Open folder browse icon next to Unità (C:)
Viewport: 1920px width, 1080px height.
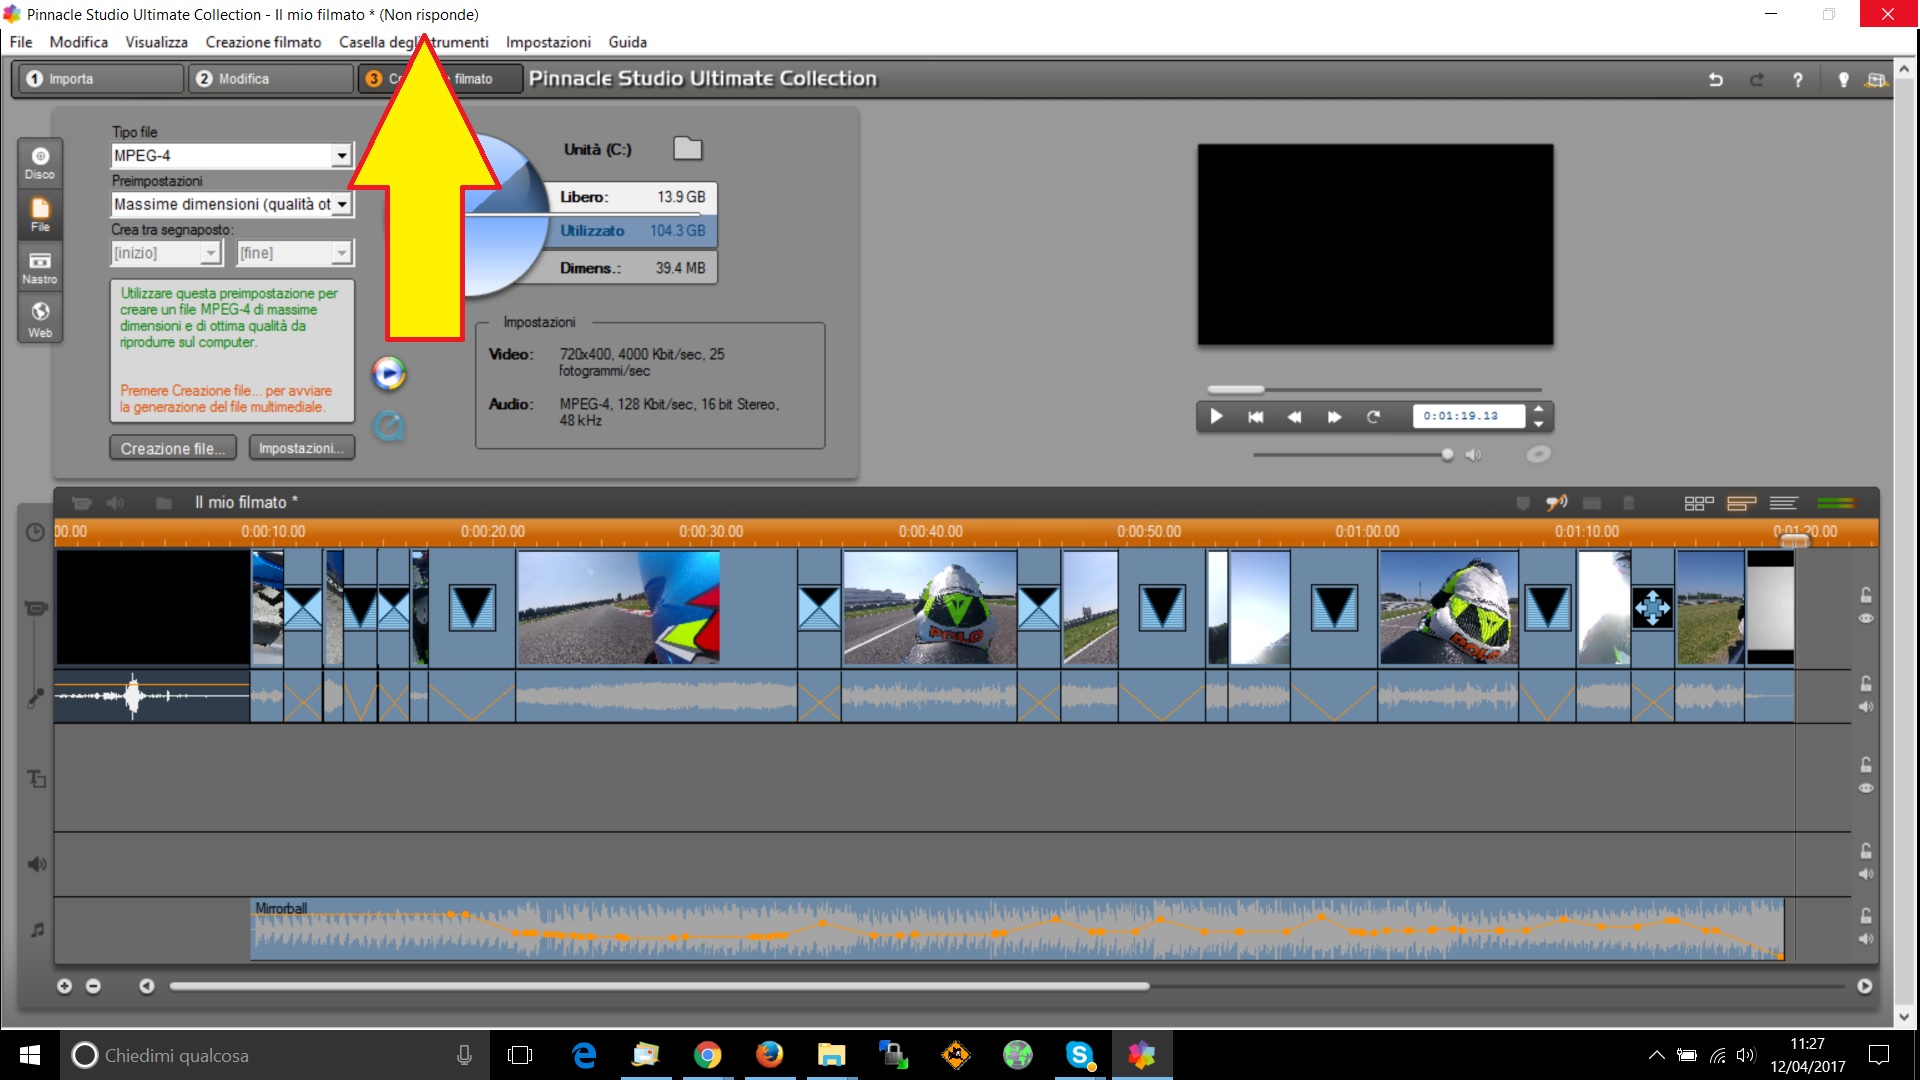(688, 149)
